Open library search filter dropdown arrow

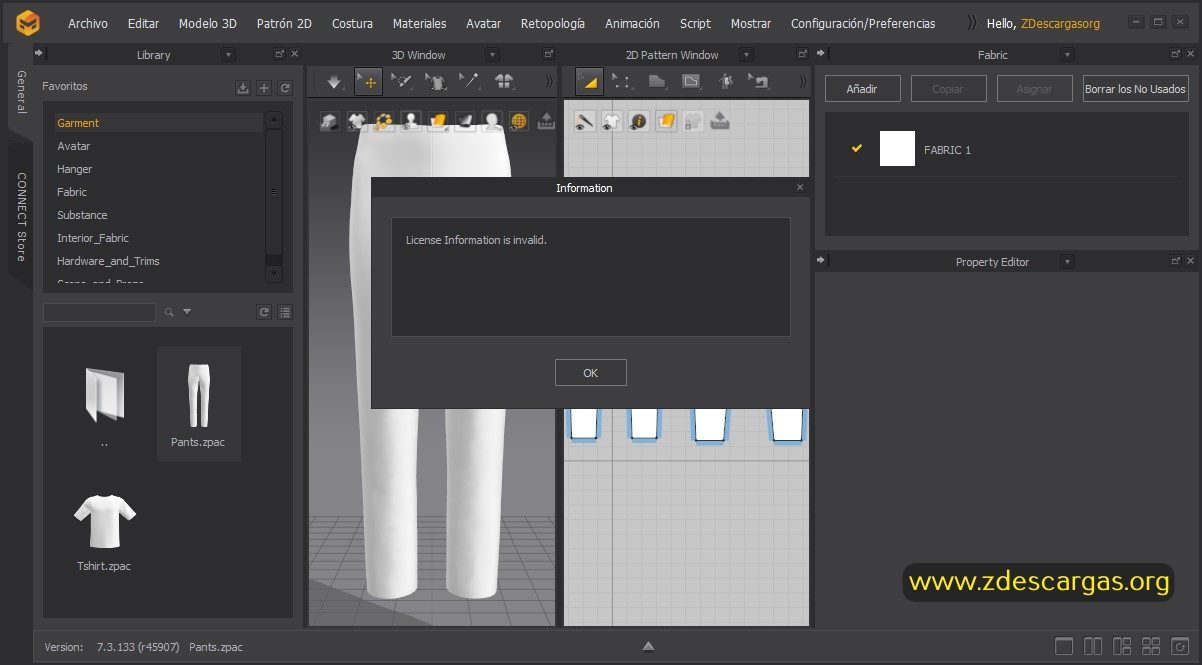click(x=187, y=312)
